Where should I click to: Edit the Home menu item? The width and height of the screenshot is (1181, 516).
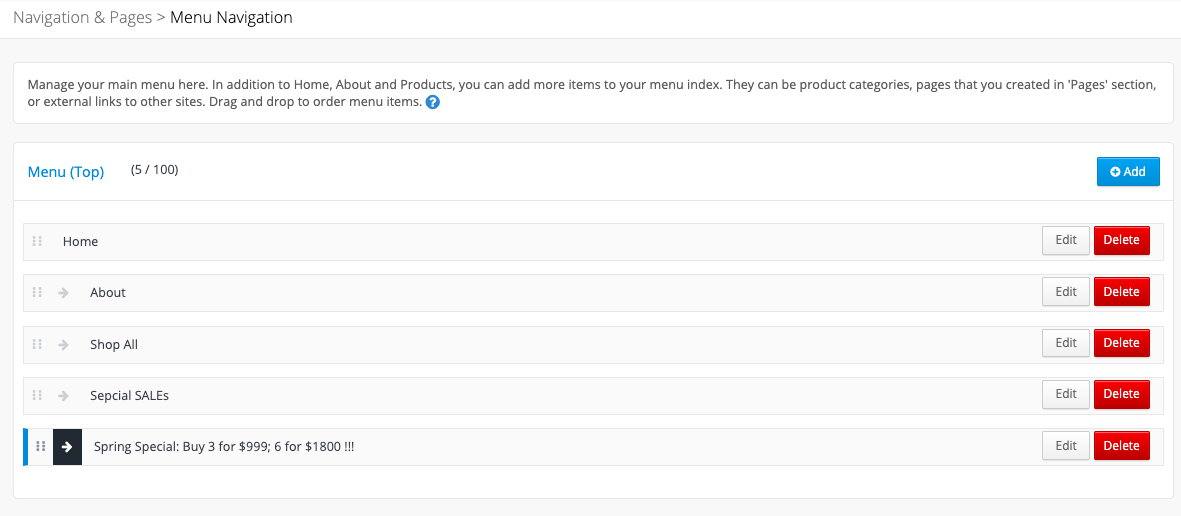click(1066, 241)
